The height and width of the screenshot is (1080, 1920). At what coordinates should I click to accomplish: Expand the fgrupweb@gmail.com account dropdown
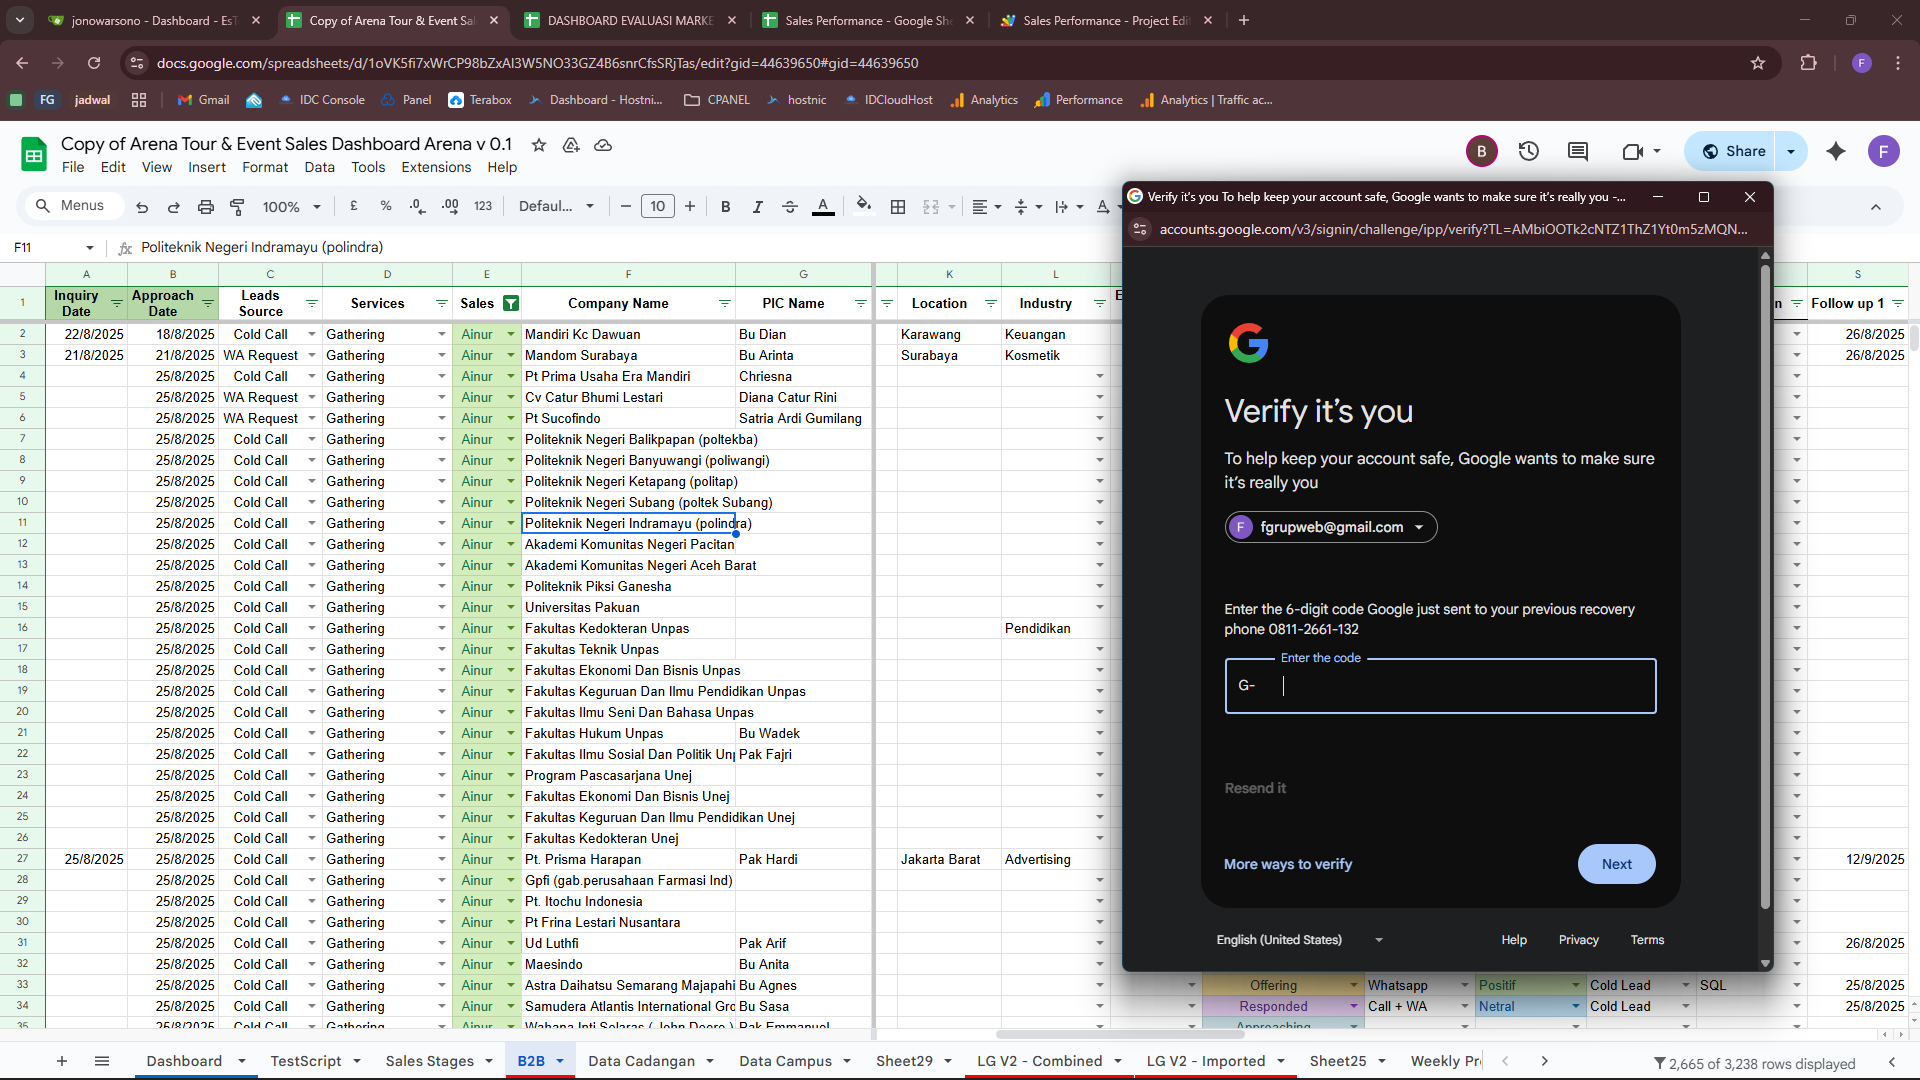coord(1331,527)
